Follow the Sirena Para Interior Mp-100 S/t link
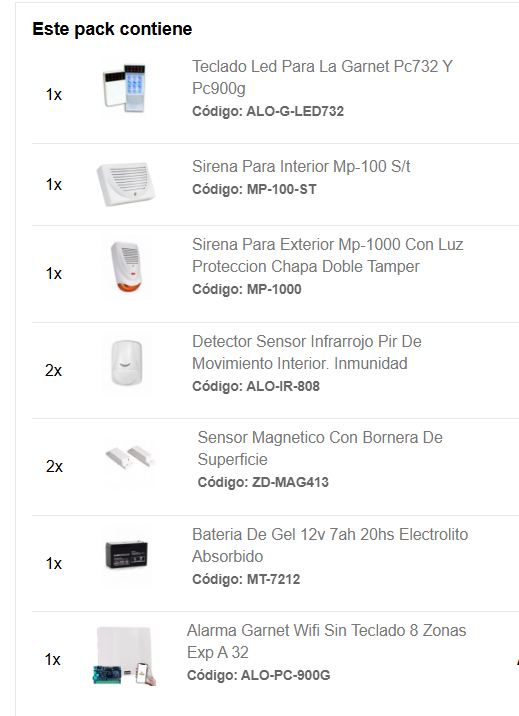The image size is (519, 716). tap(301, 166)
